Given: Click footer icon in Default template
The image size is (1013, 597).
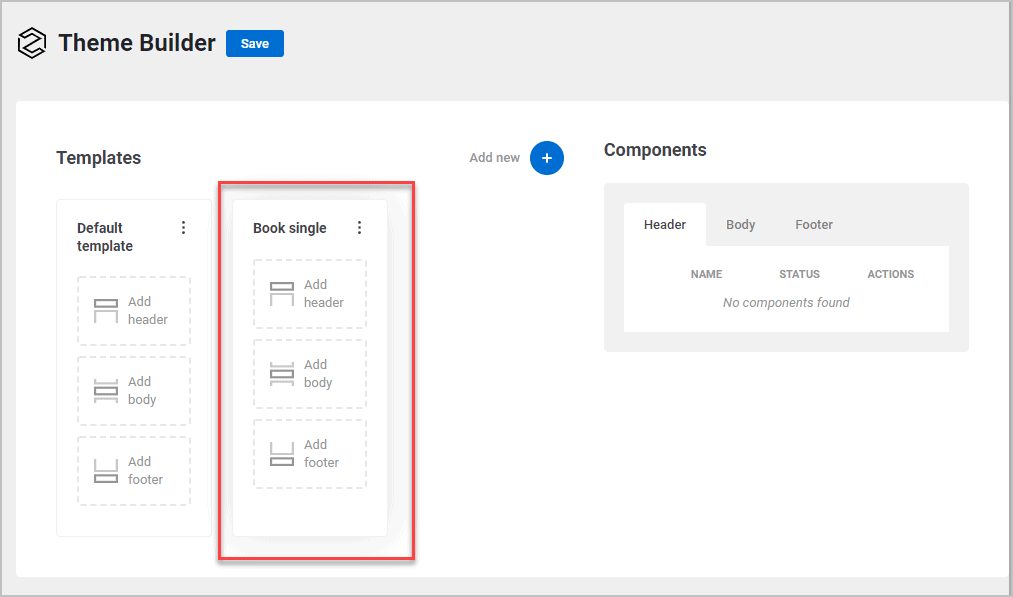Looking at the screenshot, I should (106, 471).
